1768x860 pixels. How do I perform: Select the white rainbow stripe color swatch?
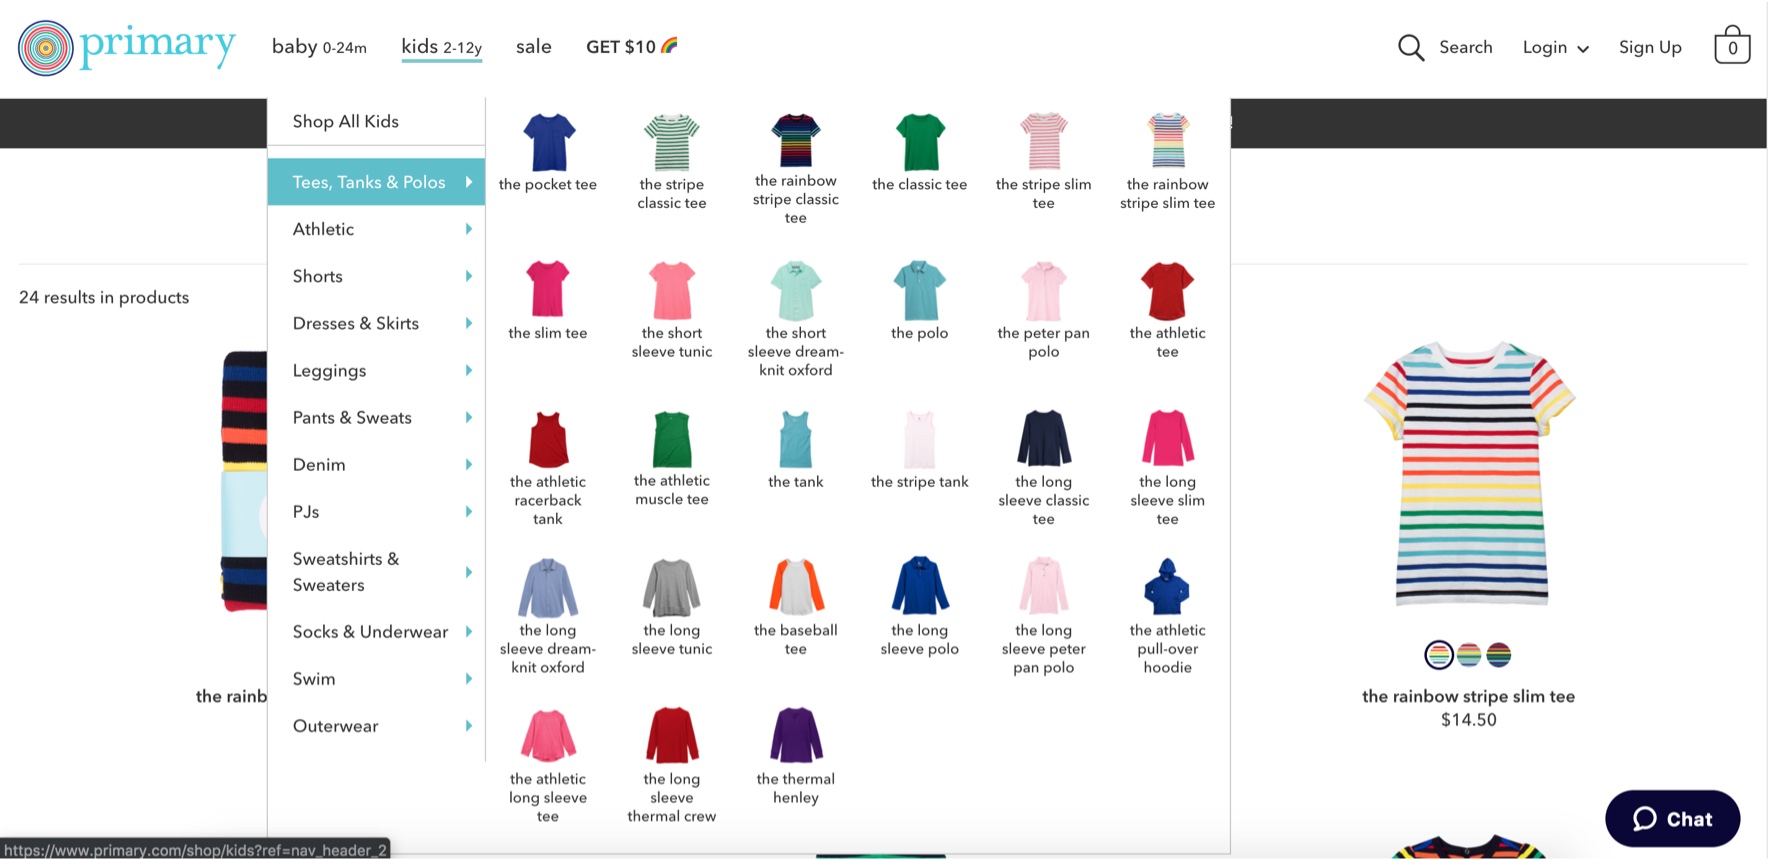pos(1438,655)
